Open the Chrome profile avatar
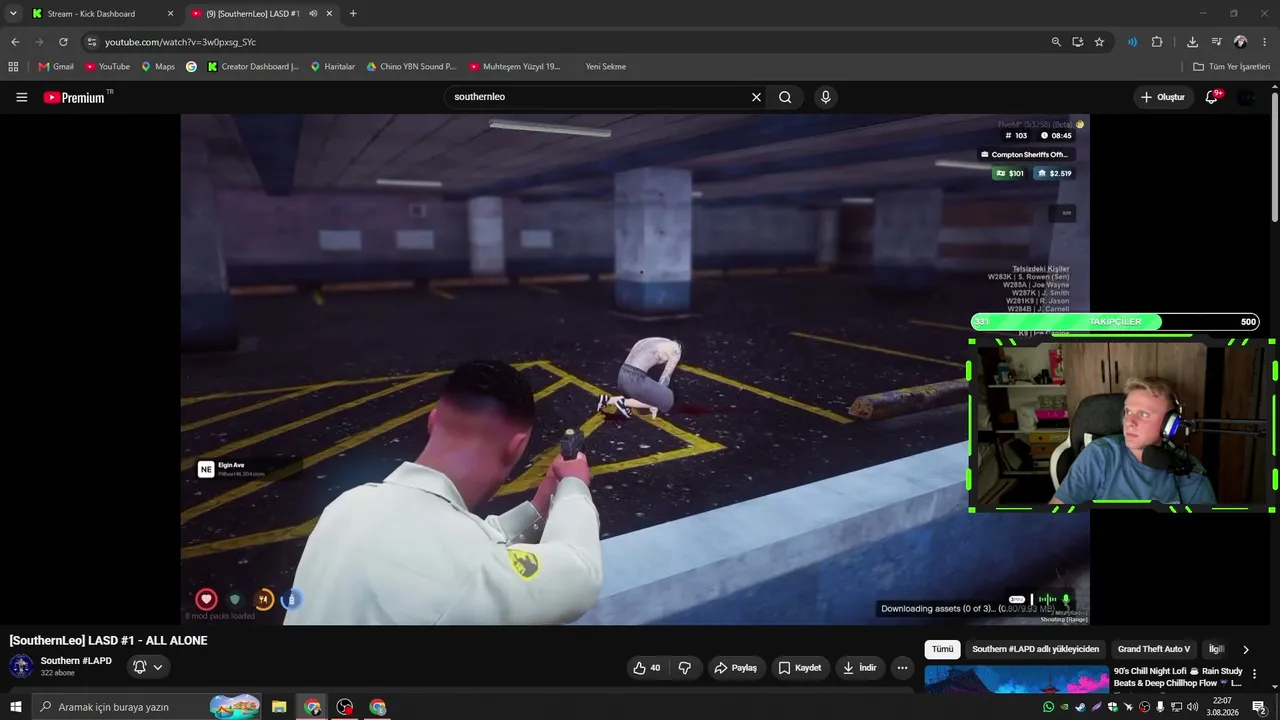Screen dimensions: 1280x720 pyautogui.click(x=1240, y=42)
